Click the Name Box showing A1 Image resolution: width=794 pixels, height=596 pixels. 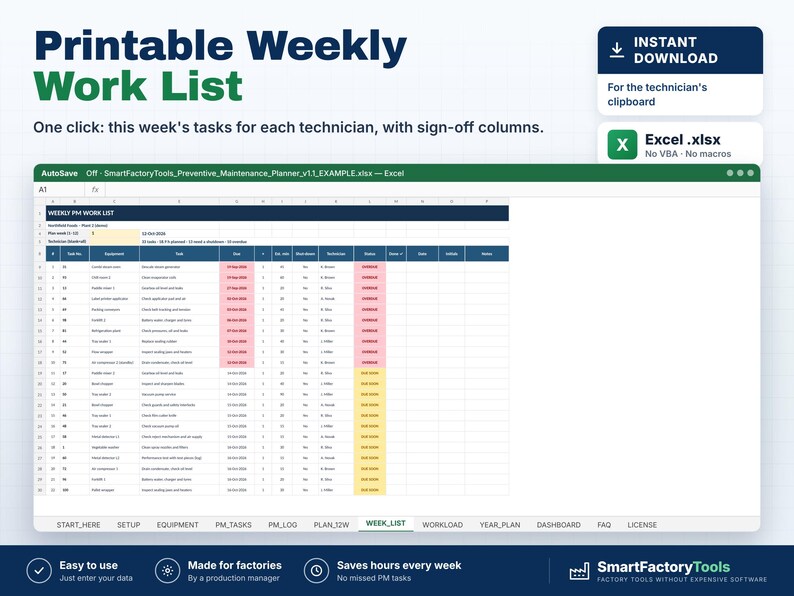(x=59, y=189)
